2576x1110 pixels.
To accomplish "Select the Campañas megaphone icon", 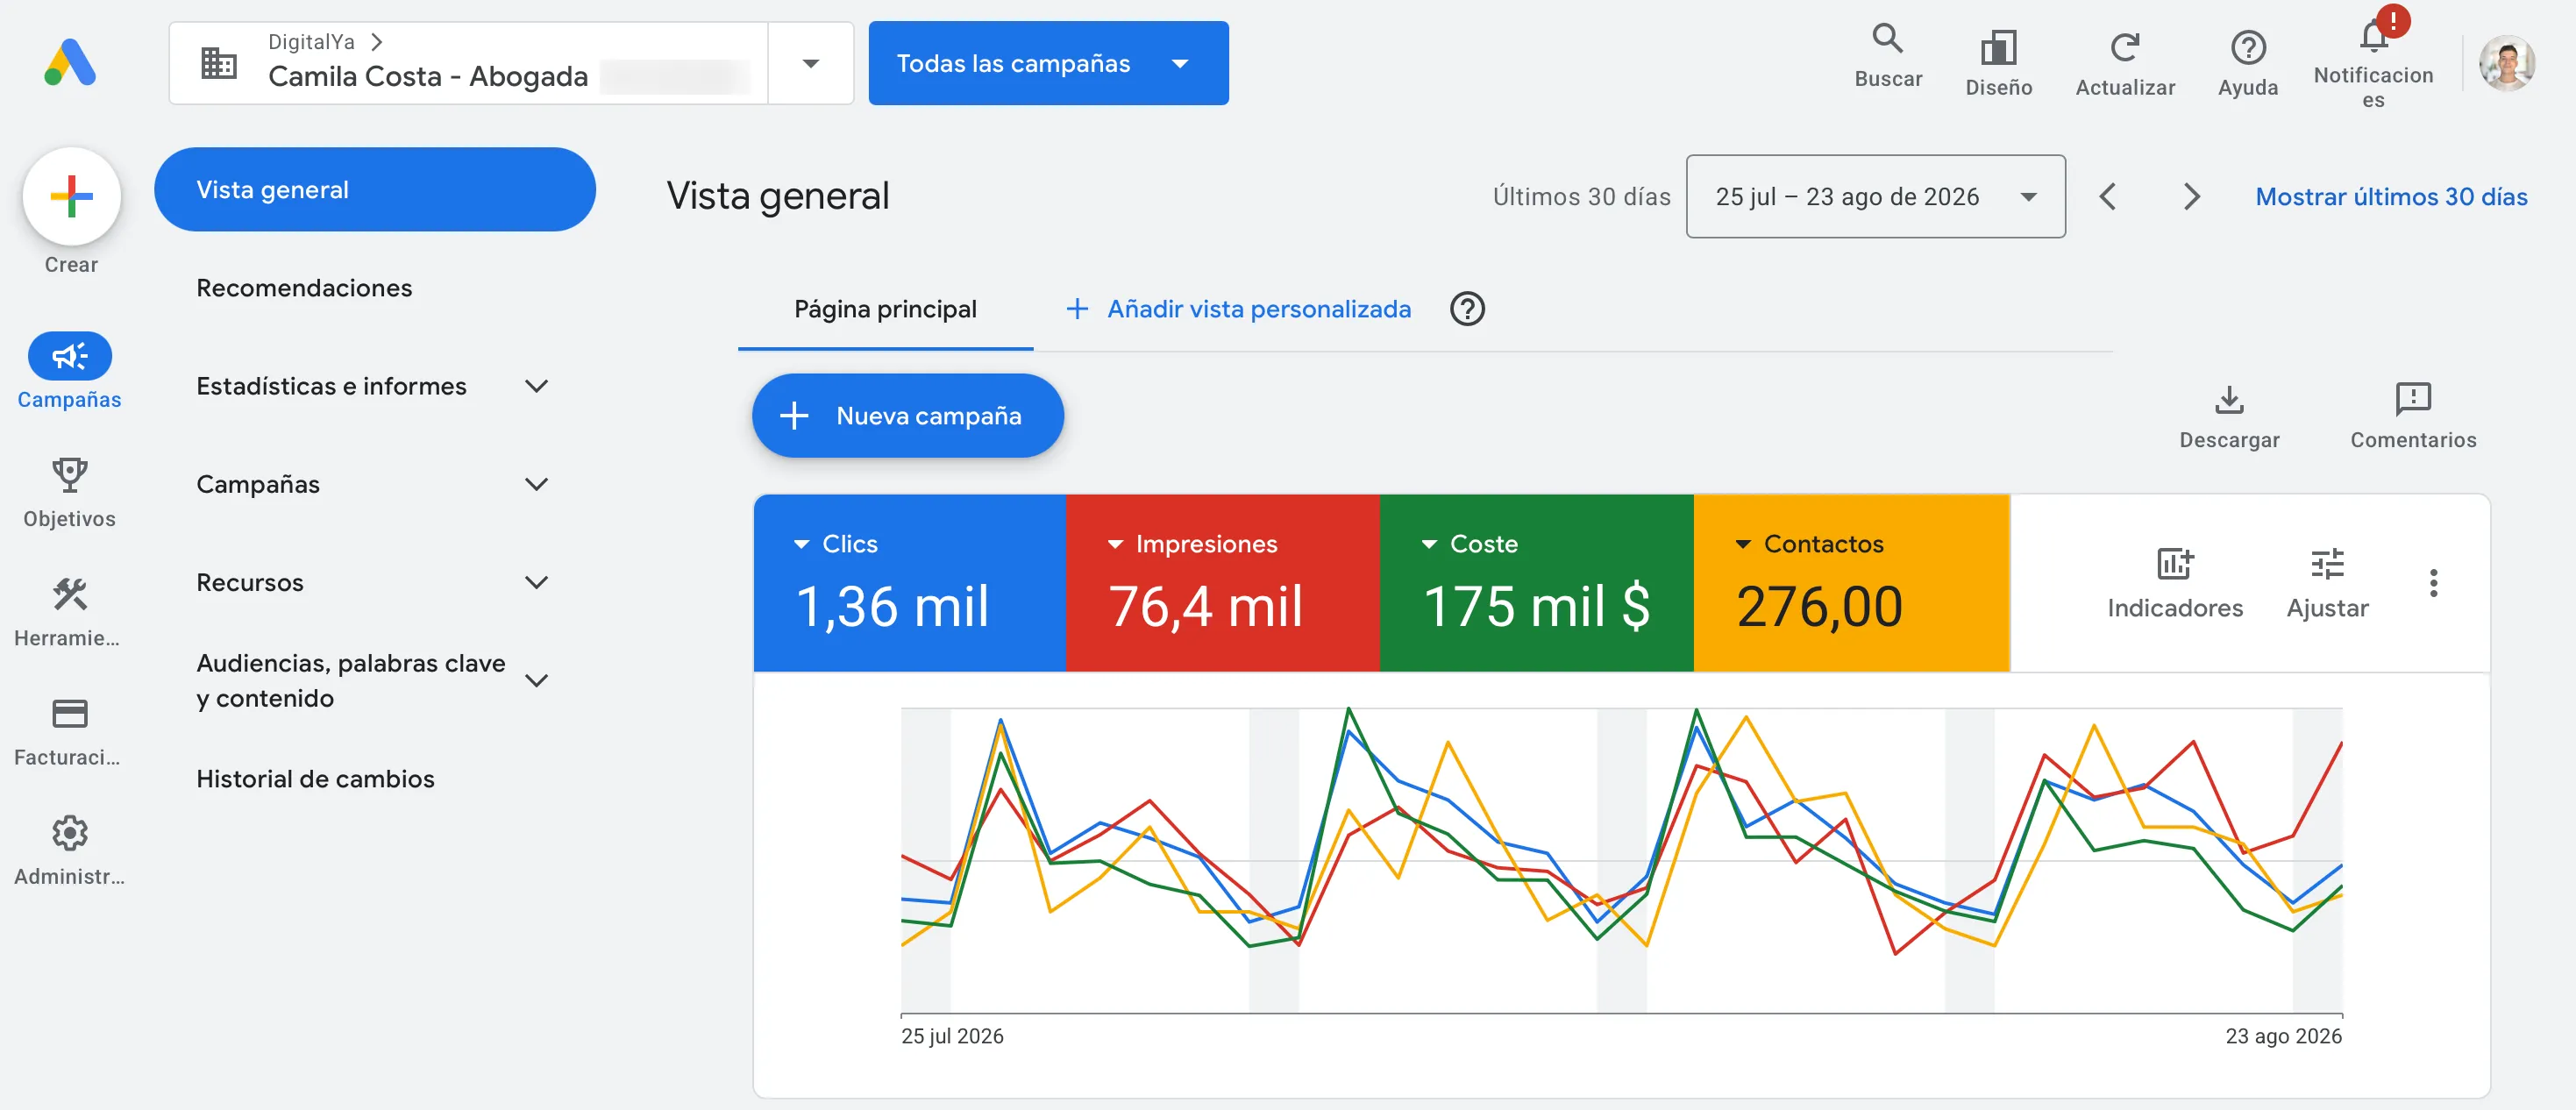I will pyautogui.click(x=69, y=356).
